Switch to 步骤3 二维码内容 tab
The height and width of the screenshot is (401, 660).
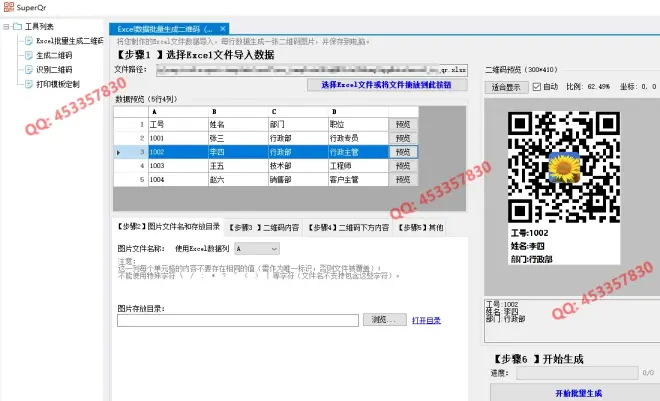point(264,227)
